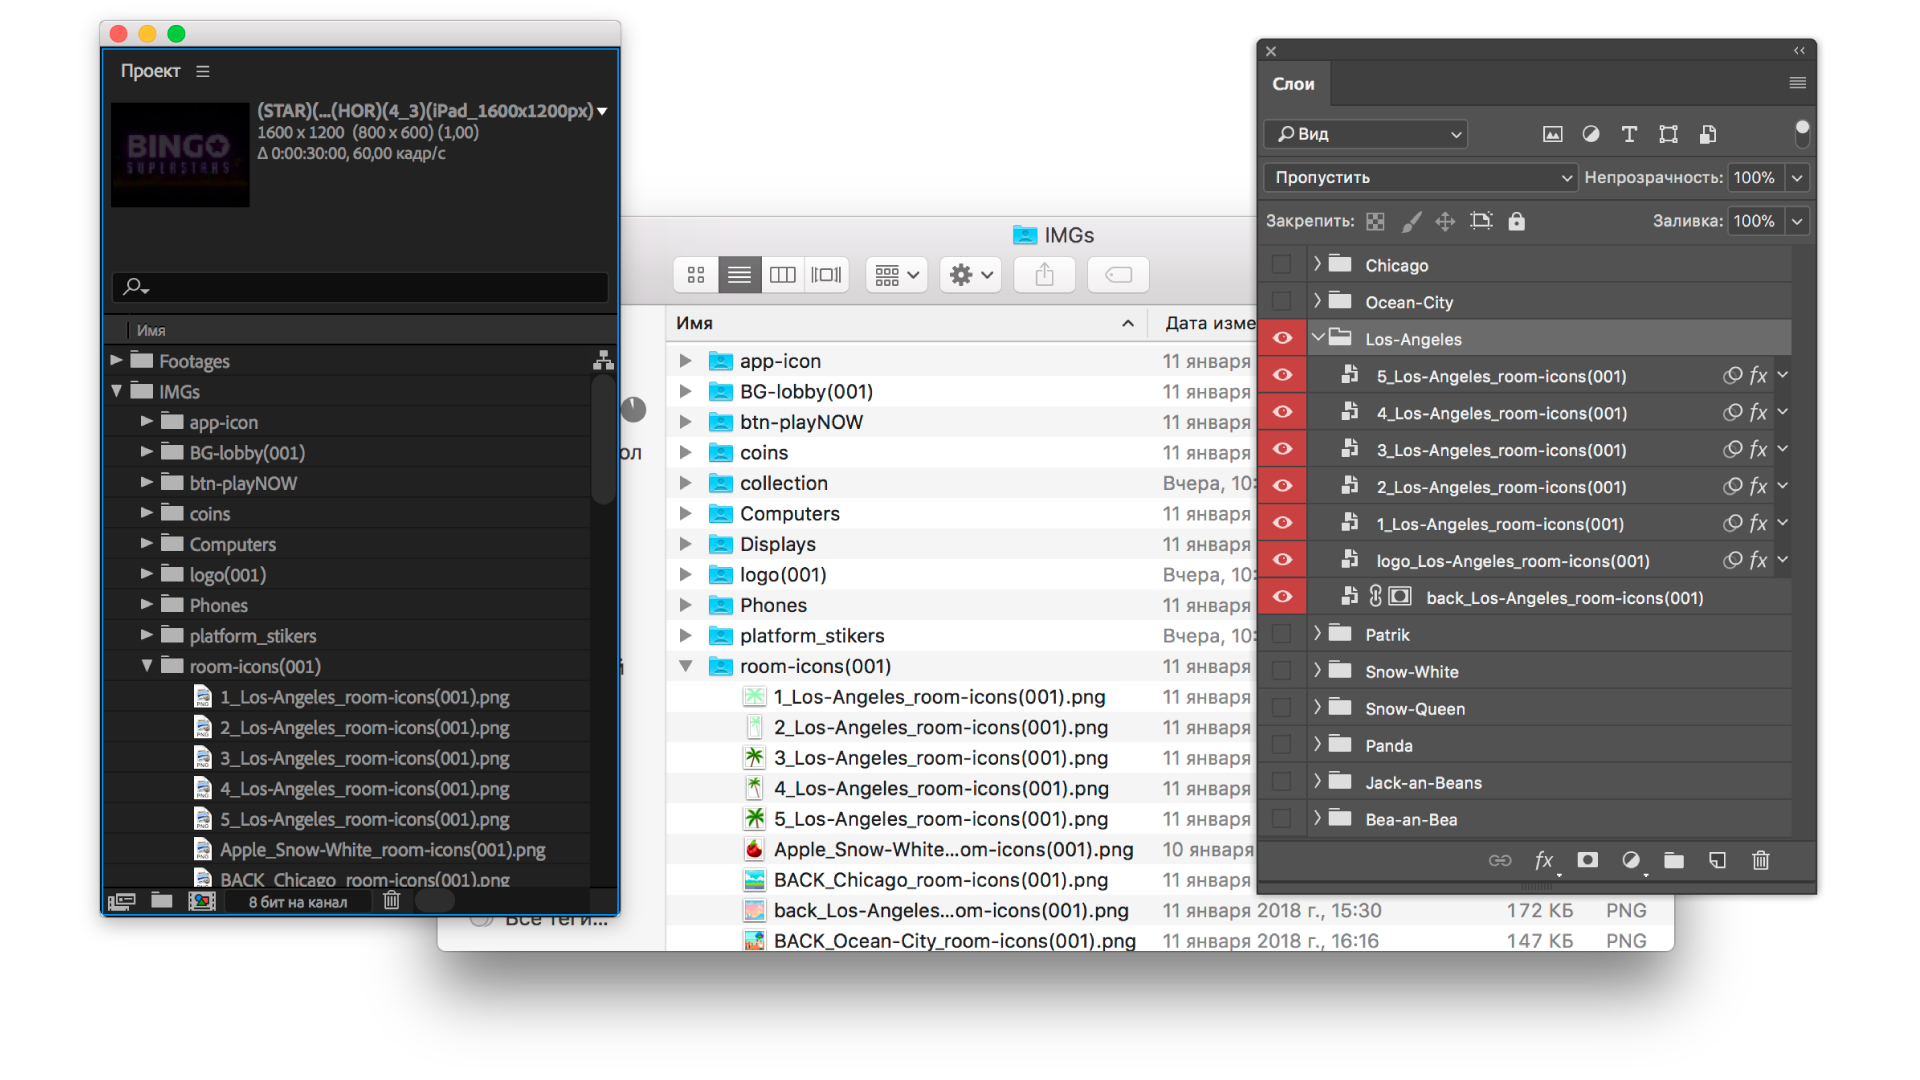Hide layer back_Los-Angeles_room-icons(001)
Viewport: 1920px width, 1080px height.
tap(1282, 597)
